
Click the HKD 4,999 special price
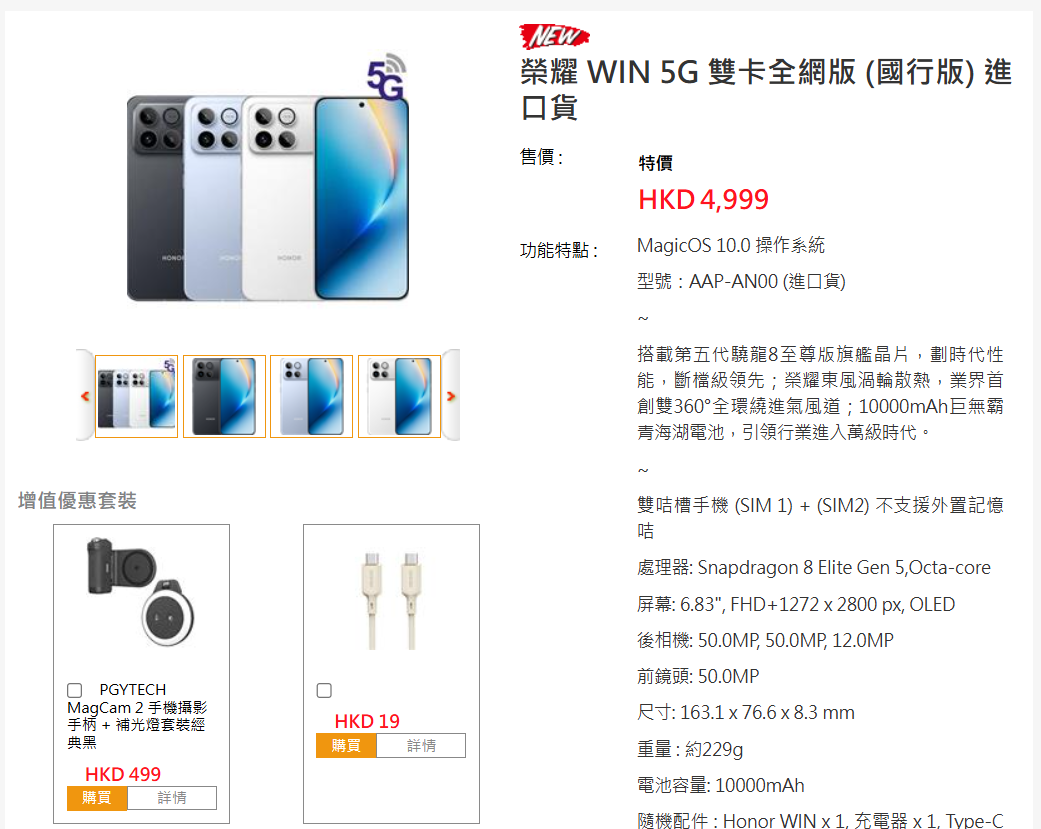click(703, 199)
